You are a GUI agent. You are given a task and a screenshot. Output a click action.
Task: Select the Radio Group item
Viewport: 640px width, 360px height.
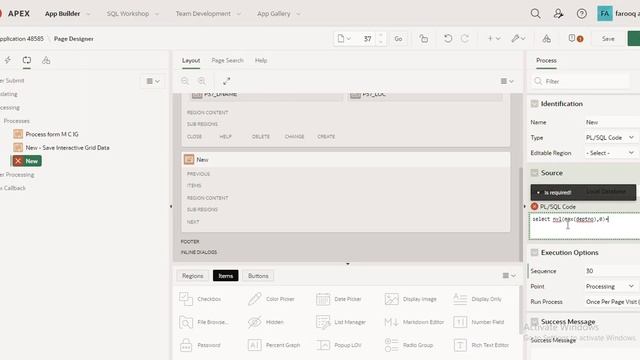(x=409, y=345)
